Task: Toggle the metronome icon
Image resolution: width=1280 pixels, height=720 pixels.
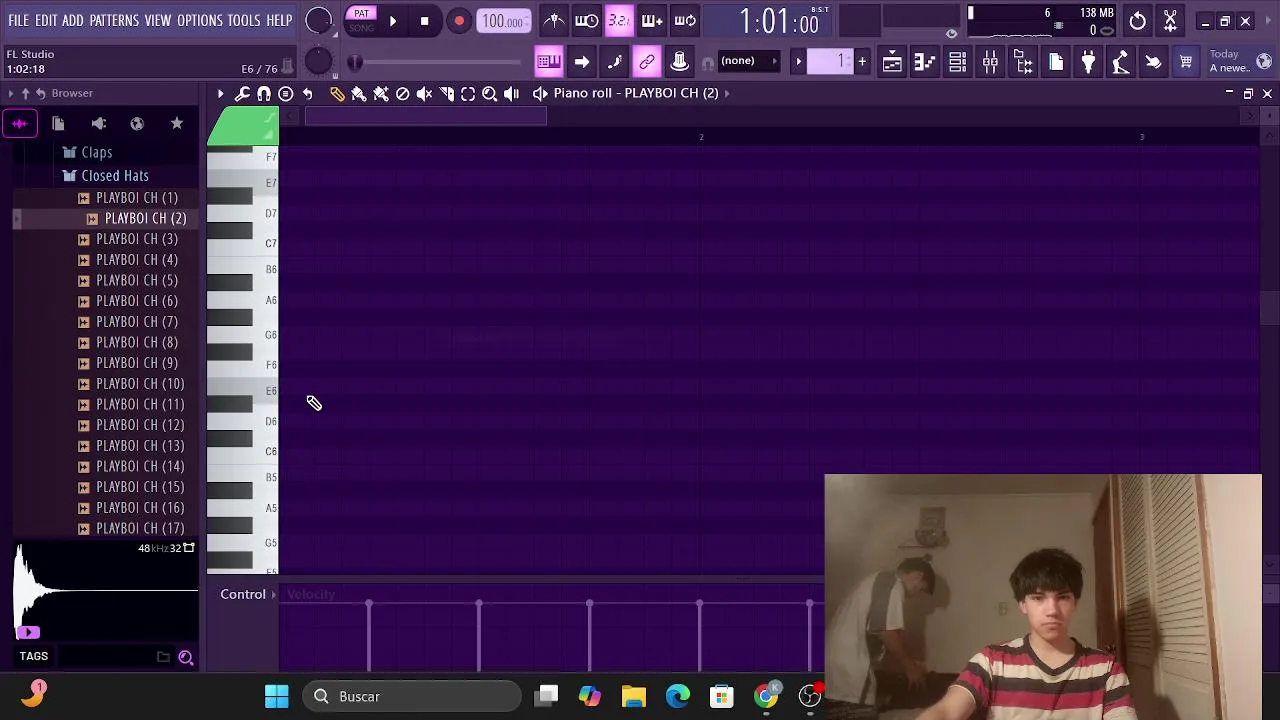Action: click(554, 20)
